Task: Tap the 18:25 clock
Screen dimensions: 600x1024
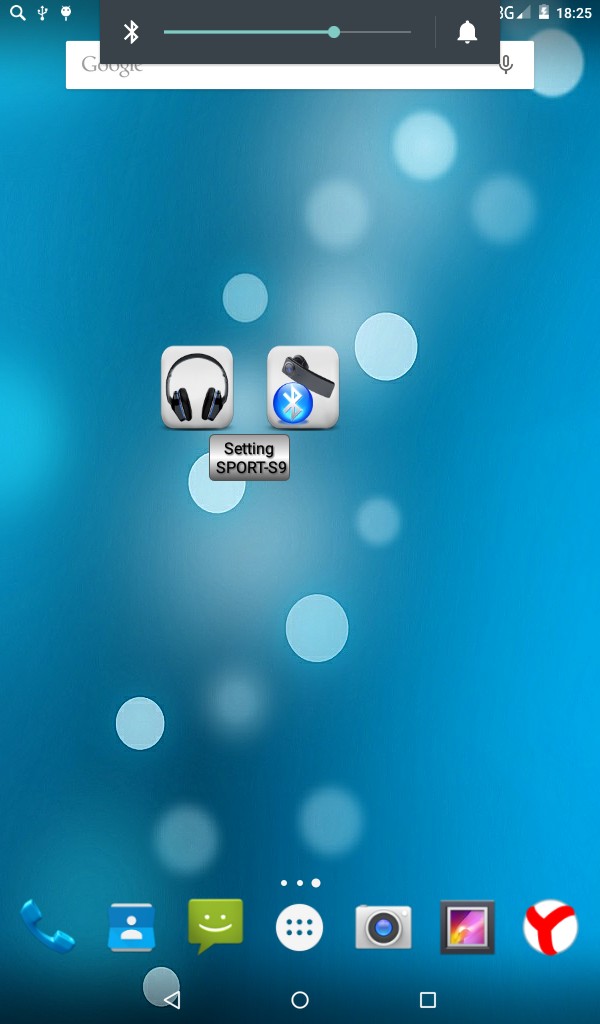Action: tap(574, 13)
